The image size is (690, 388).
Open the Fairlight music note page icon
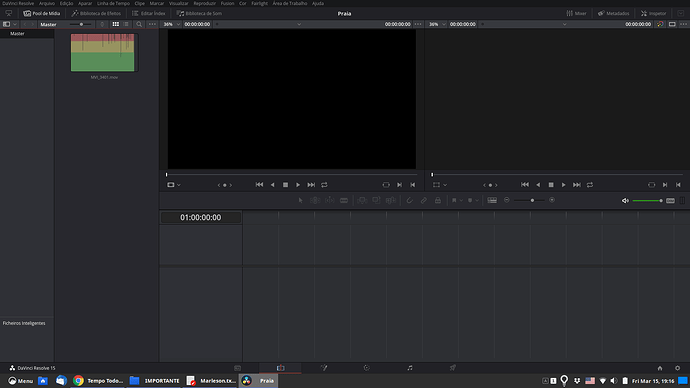pyautogui.click(x=410, y=368)
